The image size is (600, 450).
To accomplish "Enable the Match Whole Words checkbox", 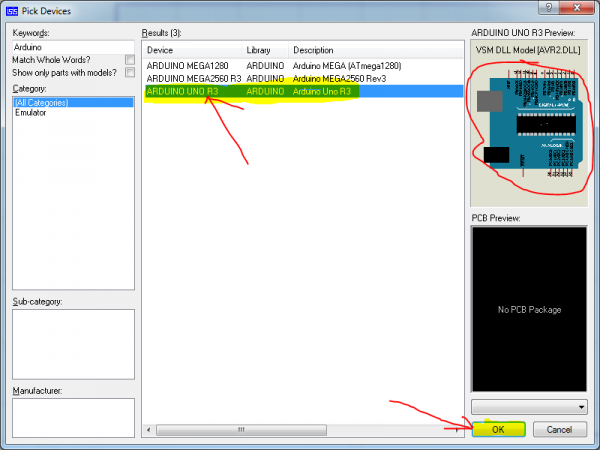I will pos(130,60).
